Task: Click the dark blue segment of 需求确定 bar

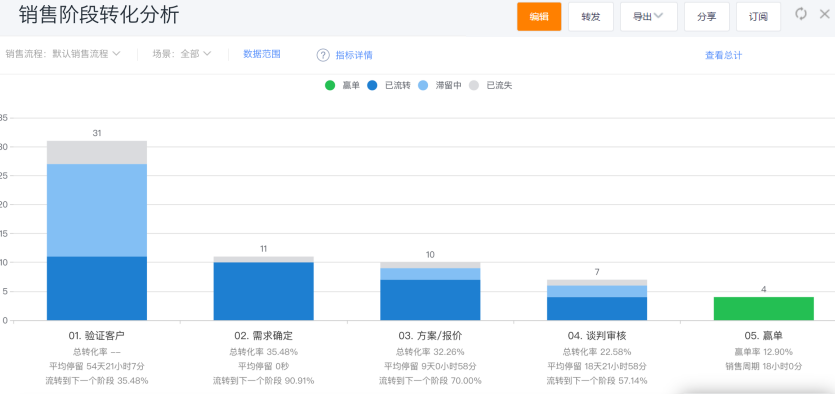Action: [x=264, y=291]
